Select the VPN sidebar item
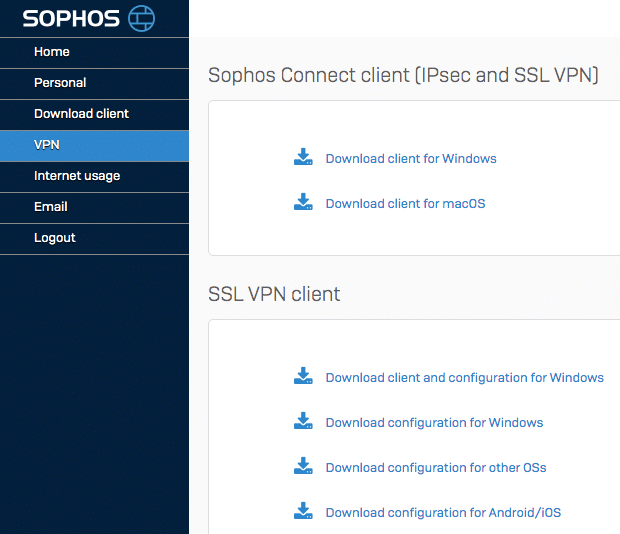Image resolution: width=620 pixels, height=534 pixels. click(x=95, y=146)
